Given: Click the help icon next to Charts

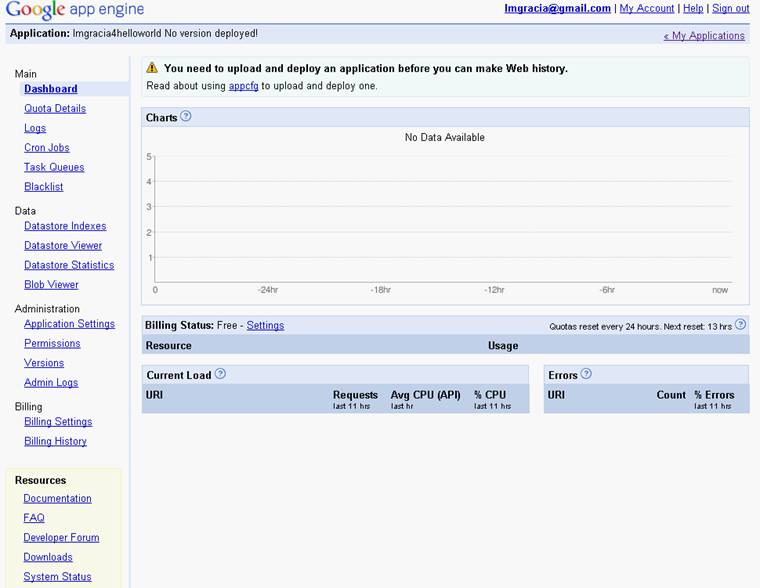Looking at the screenshot, I should [x=186, y=117].
